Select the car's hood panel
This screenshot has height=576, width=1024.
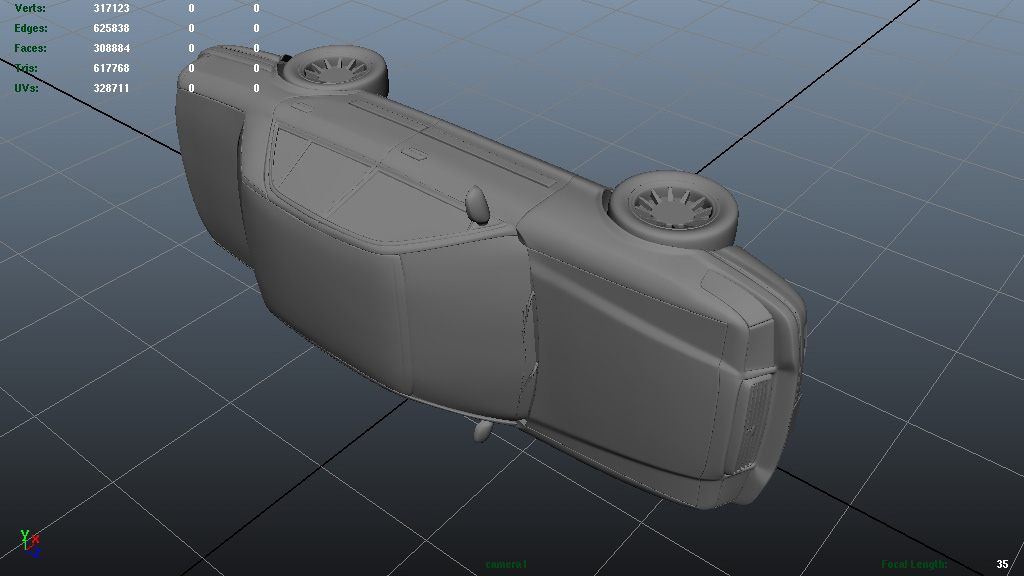point(627,366)
